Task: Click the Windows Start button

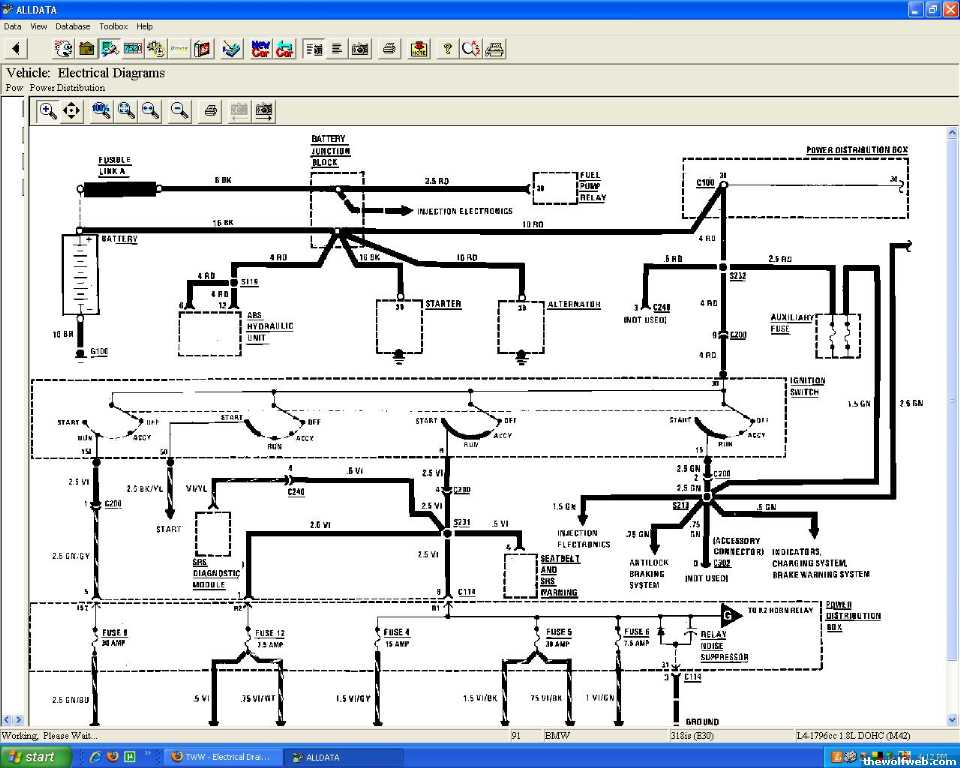Action: click(30, 757)
